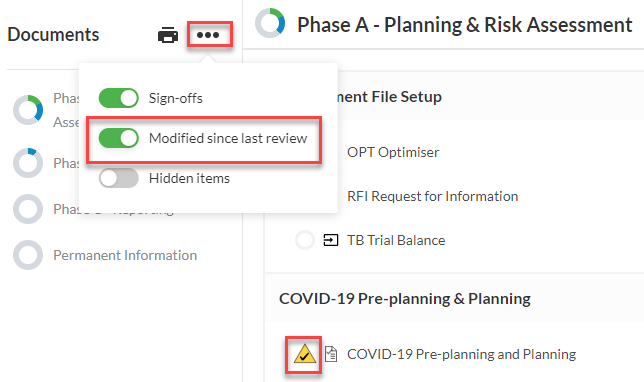Viewport: 644px width, 382px height.
Task: Click the COVID-19 Pre-planning & Planning section header
Action: click(x=405, y=299)
